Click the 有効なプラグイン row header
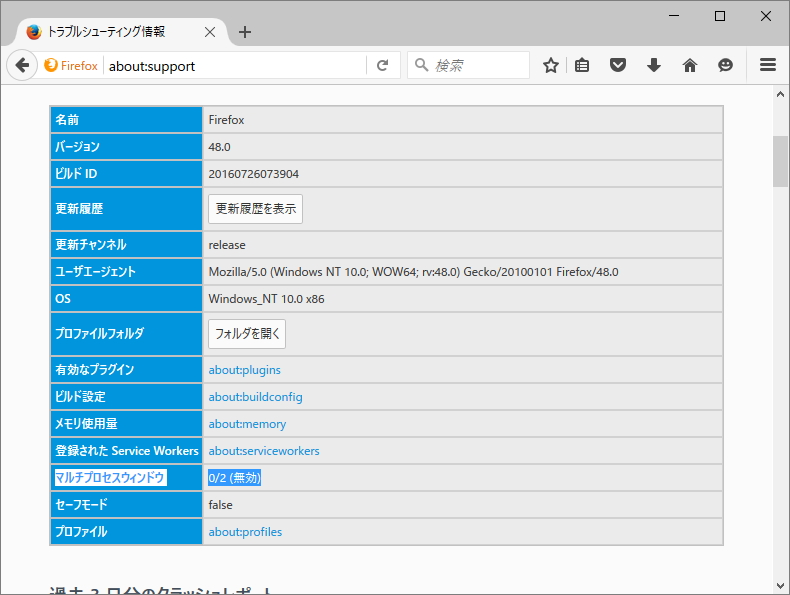This screenshot has width=790, height=595. [126, 370]
